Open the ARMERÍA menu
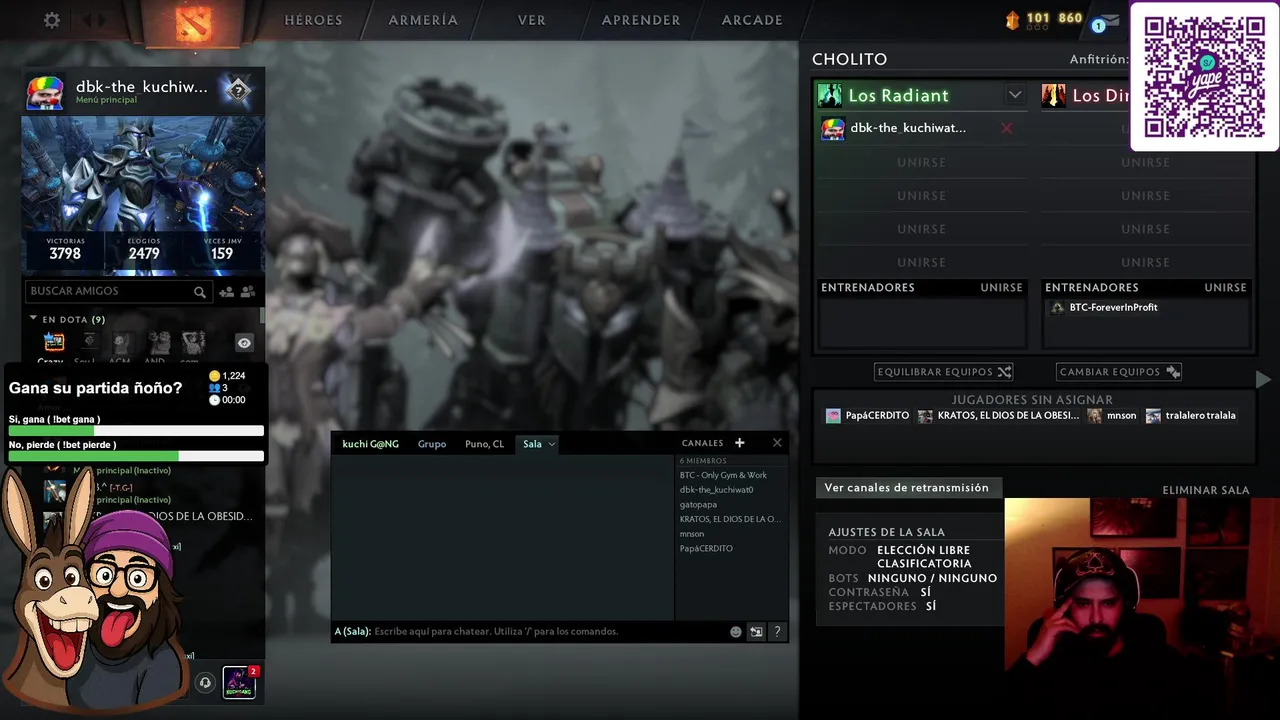The image size is (1280, 720). pos(423,20)
